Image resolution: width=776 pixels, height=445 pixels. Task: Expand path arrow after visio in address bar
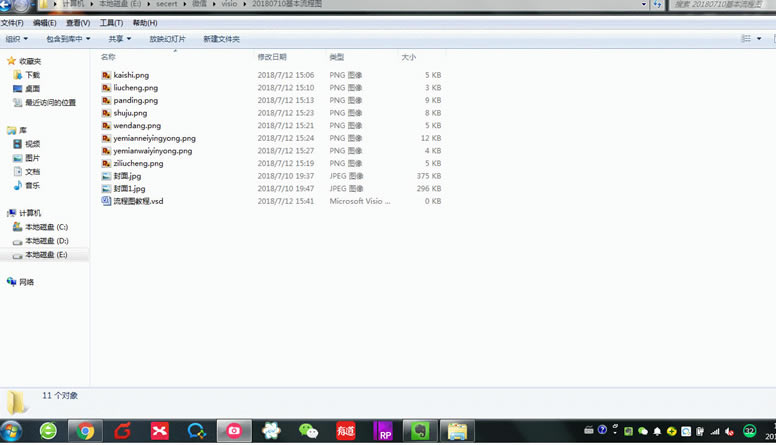[244, 4]
